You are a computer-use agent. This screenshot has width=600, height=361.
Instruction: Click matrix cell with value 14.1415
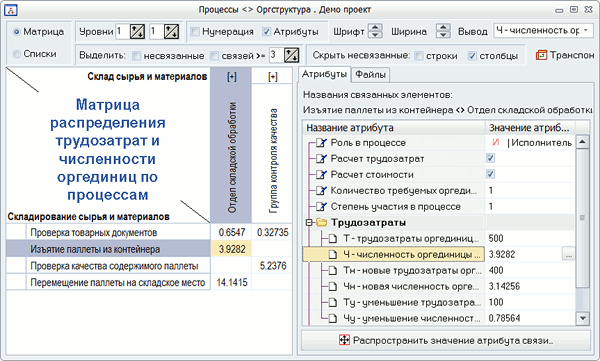point(232,283)
